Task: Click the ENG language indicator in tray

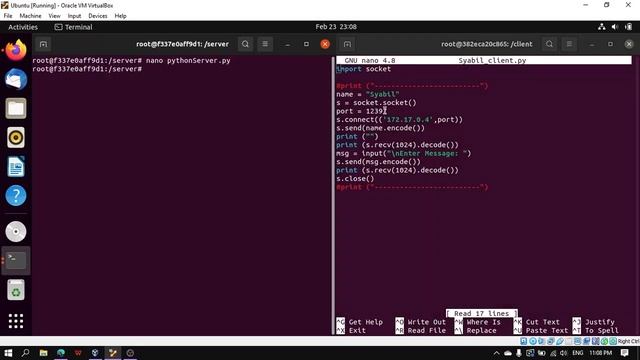Action: coord(578,353)
